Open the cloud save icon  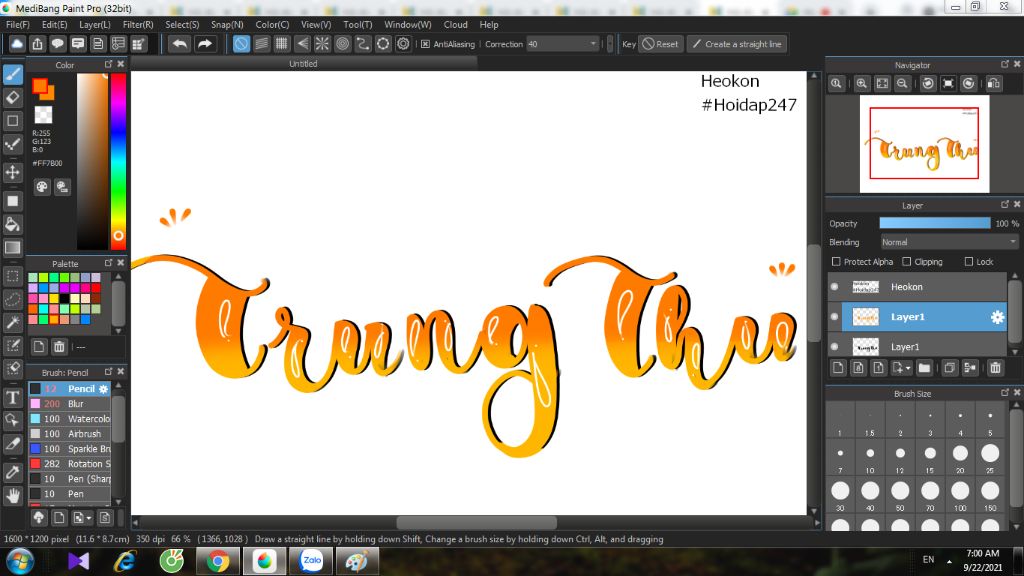pos(17,44)
